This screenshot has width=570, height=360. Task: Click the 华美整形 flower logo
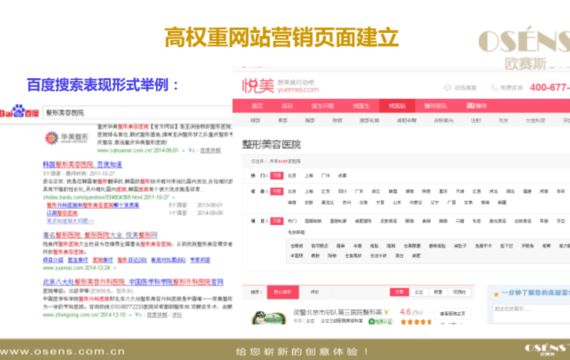(x=52, y=138)
